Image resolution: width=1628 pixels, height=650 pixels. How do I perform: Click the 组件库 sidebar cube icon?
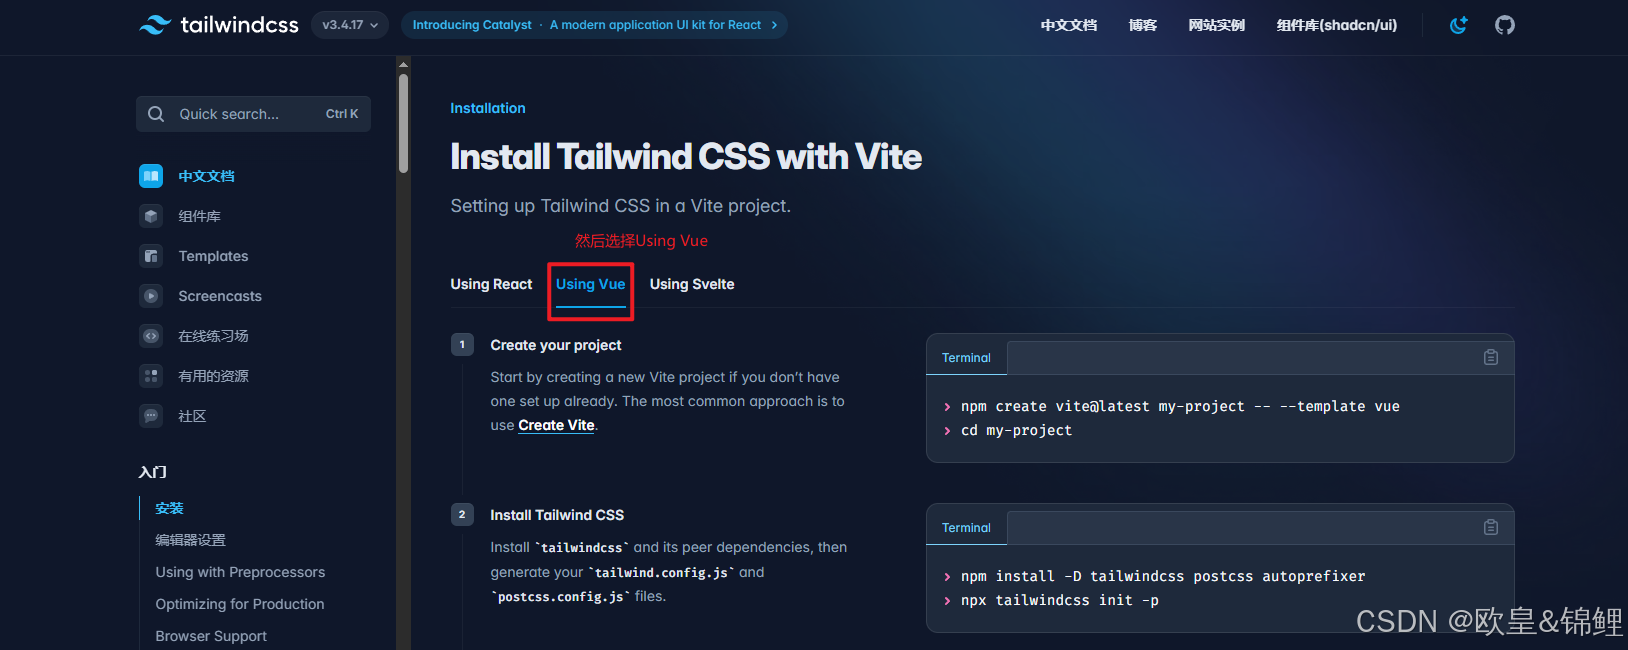pos(151,216)
